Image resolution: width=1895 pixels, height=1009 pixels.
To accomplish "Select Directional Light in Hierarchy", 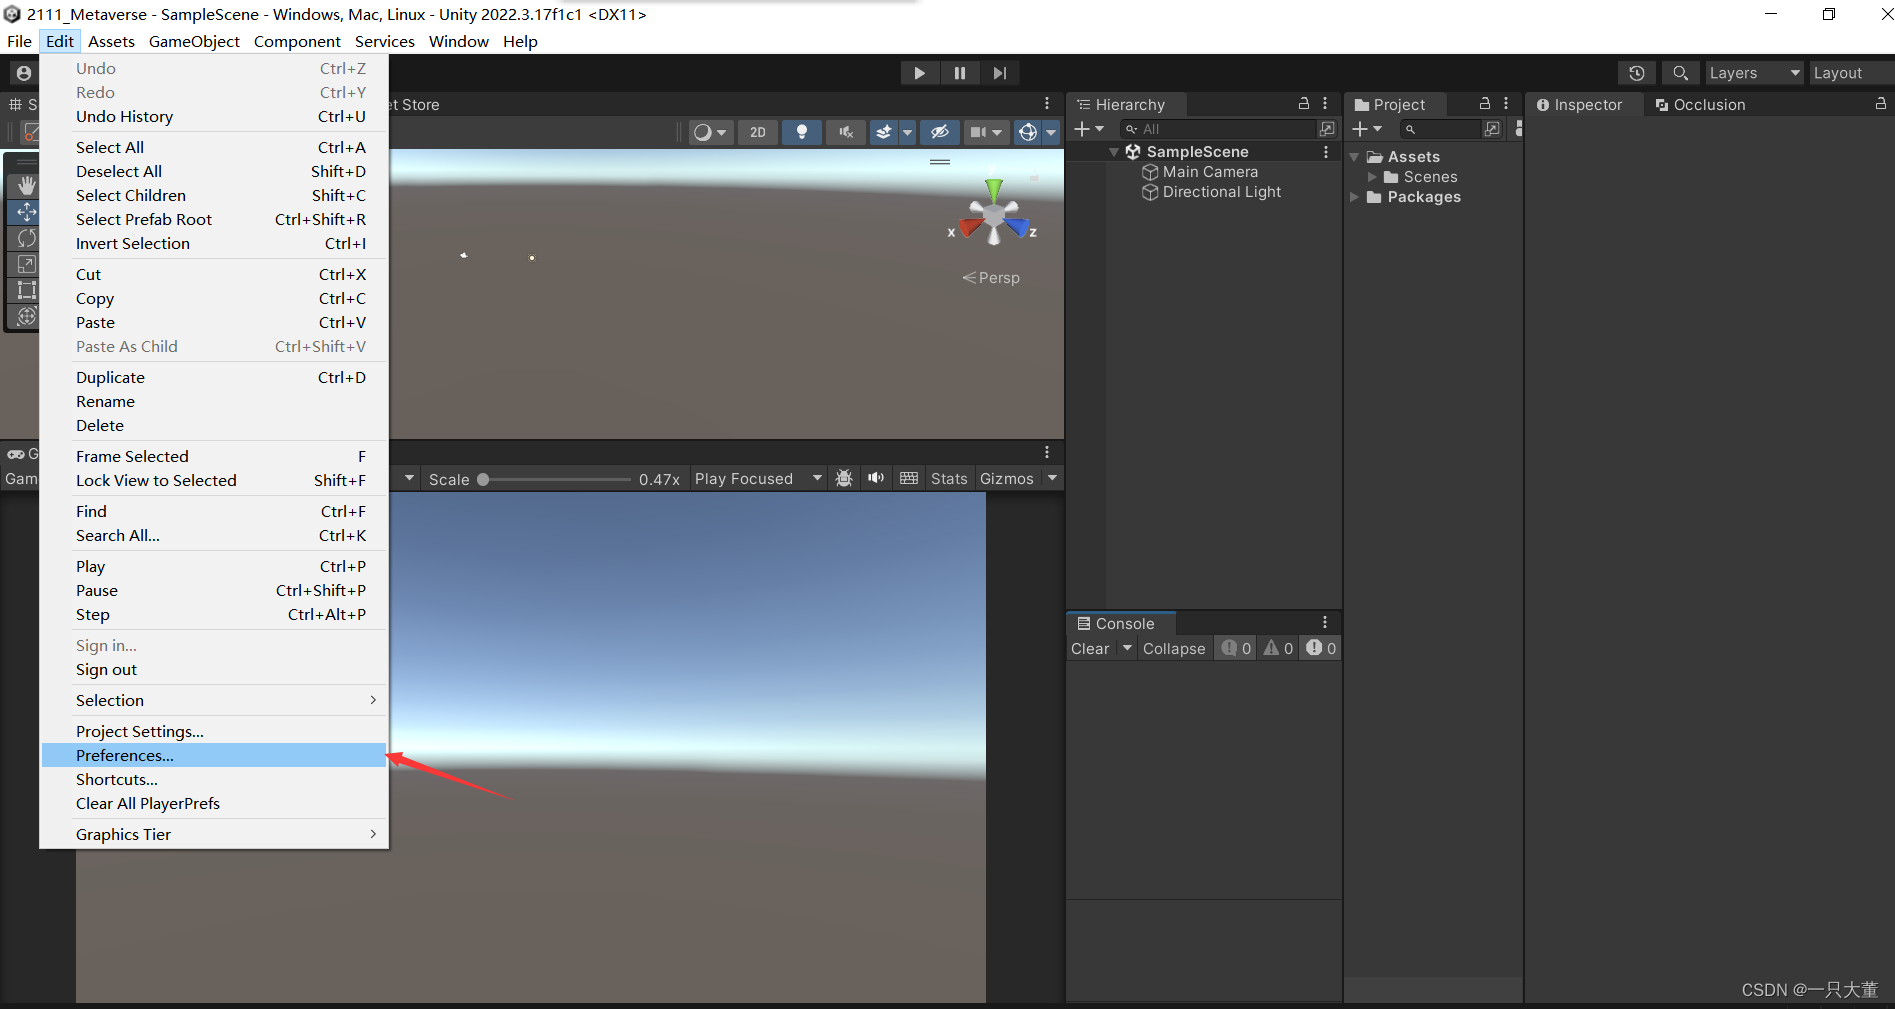I will tap(1221, 192).
